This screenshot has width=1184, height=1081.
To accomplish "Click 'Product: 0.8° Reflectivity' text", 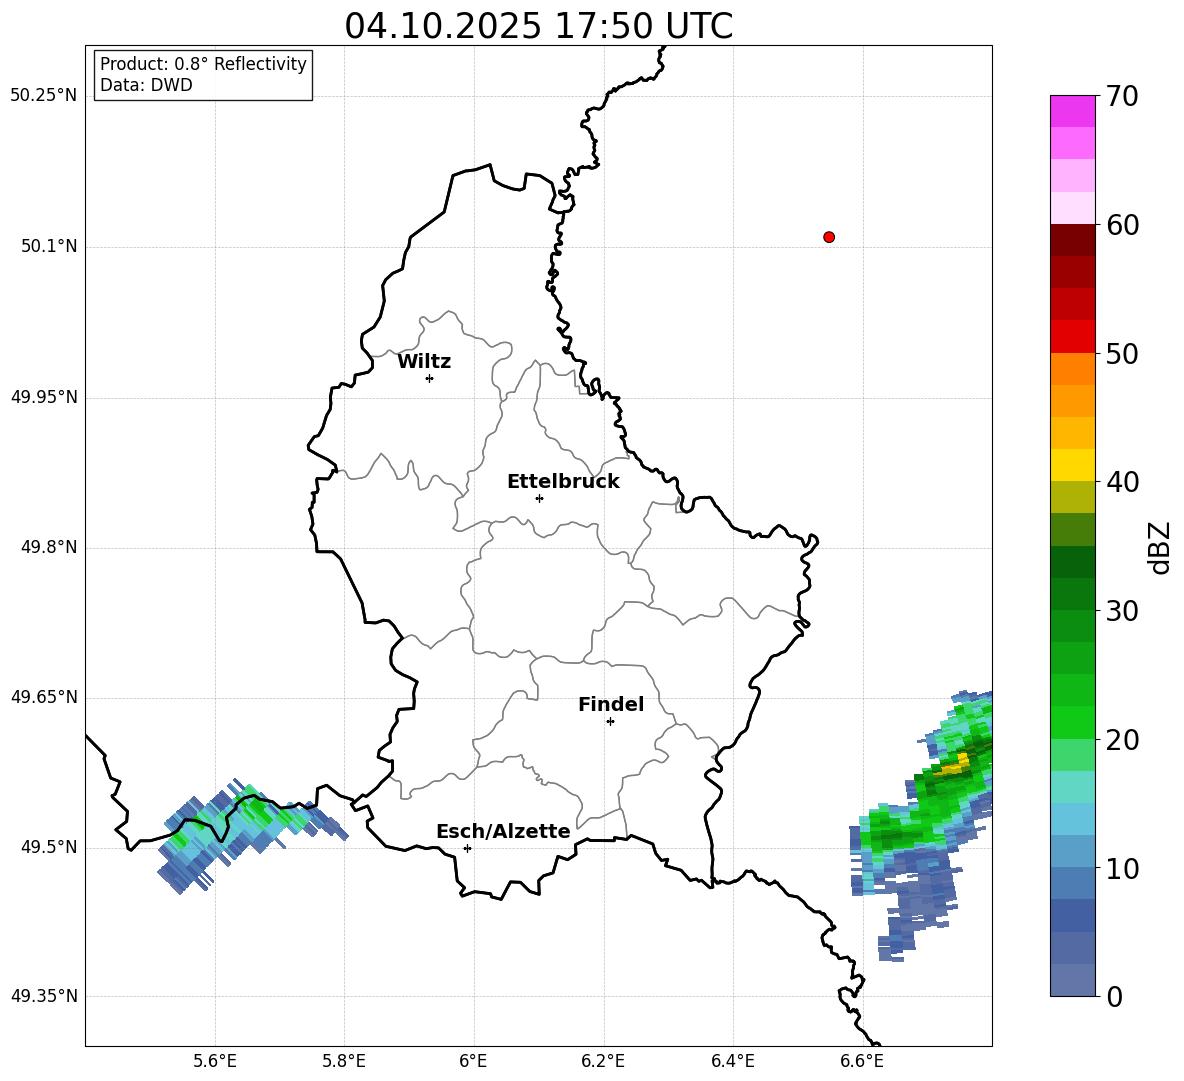I will [203, 64].
